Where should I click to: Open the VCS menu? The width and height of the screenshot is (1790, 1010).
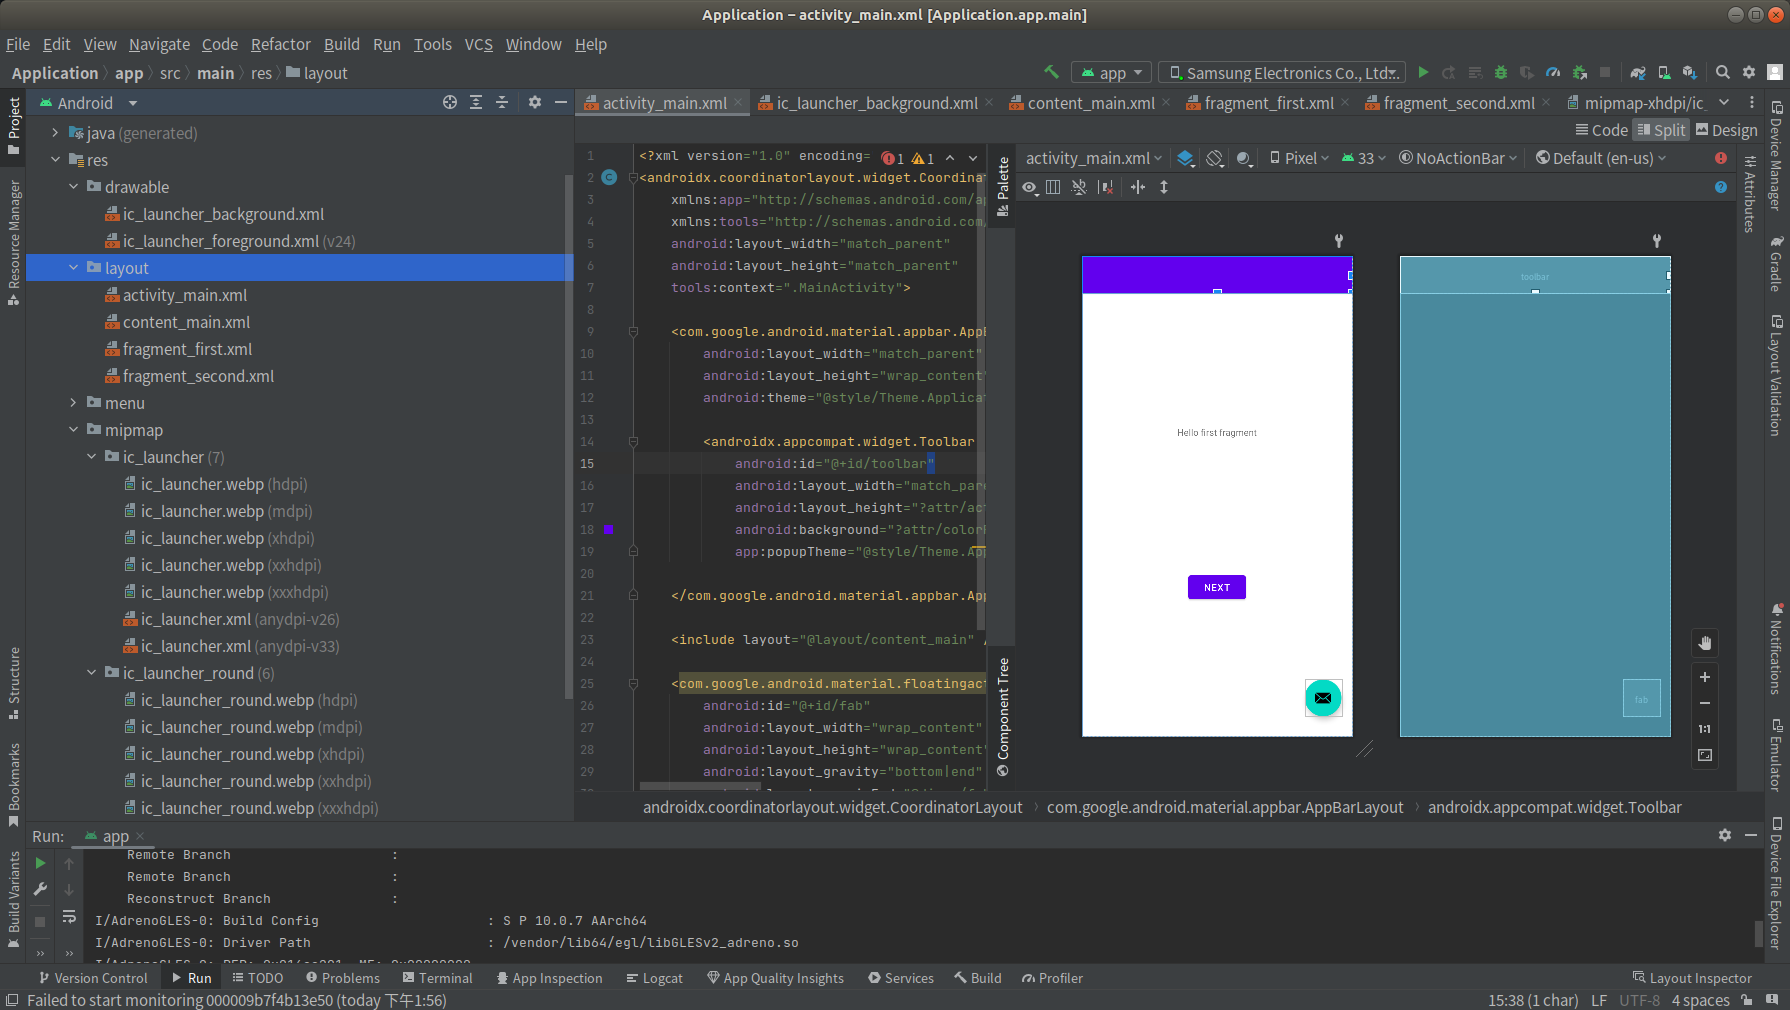tap(478, 44)
